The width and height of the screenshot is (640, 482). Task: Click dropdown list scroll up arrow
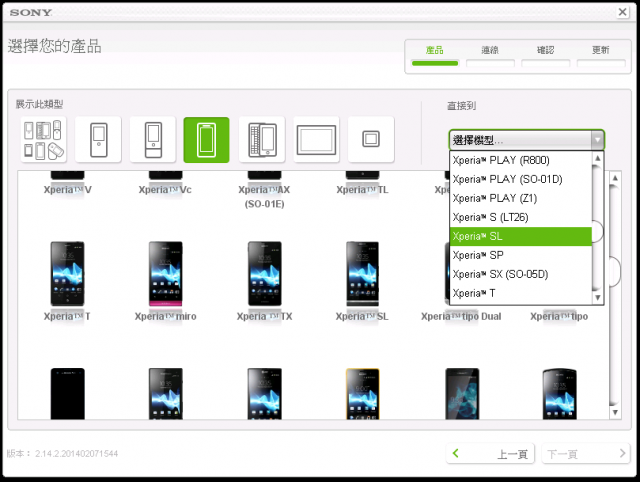(598, 158)
